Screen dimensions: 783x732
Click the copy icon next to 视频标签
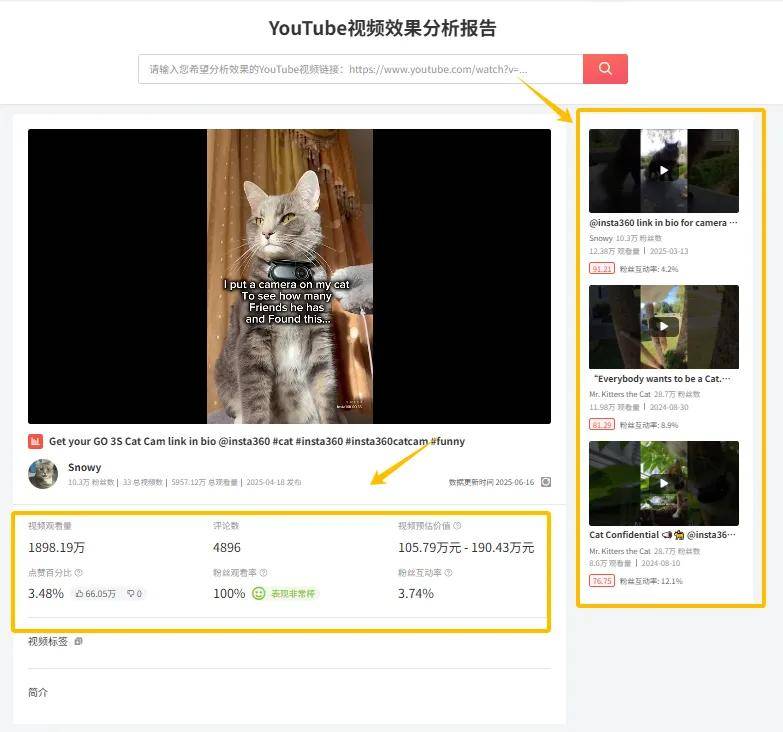(79, 641)
